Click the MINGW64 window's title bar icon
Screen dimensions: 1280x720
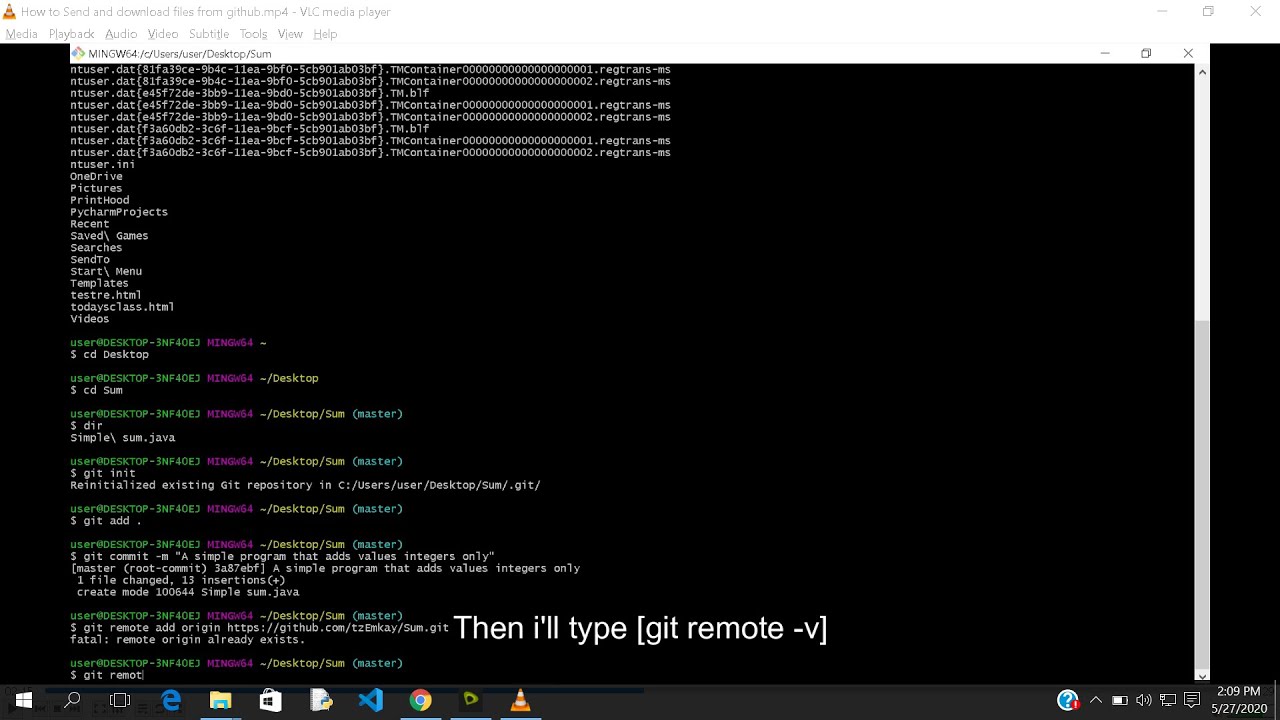78,53
